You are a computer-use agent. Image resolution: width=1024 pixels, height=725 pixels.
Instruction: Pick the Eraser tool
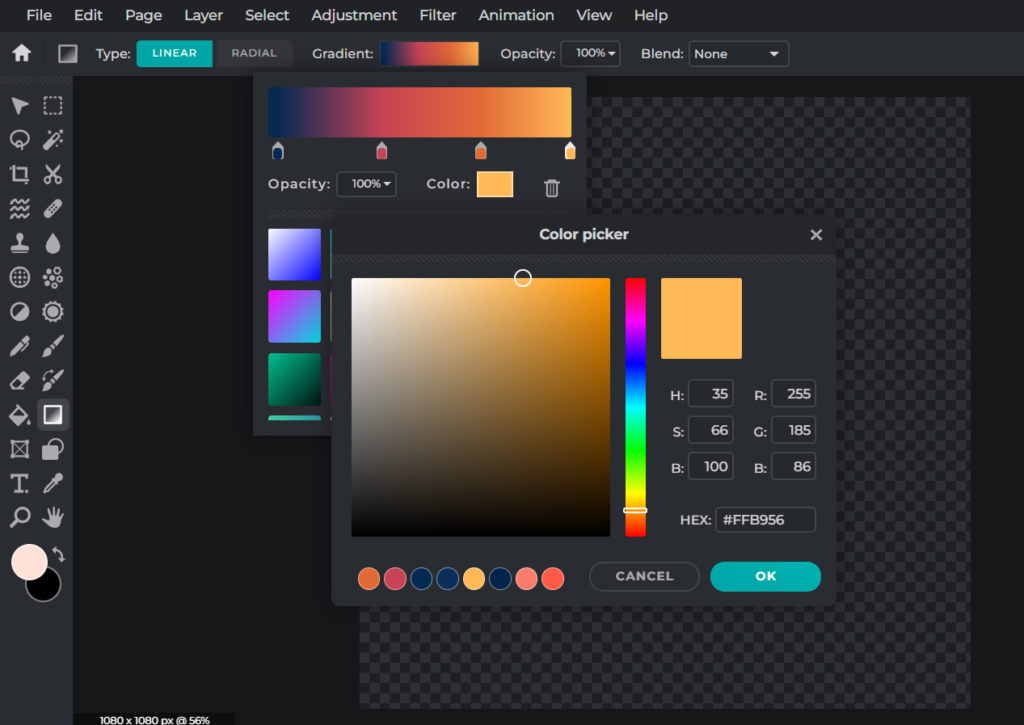18,381
